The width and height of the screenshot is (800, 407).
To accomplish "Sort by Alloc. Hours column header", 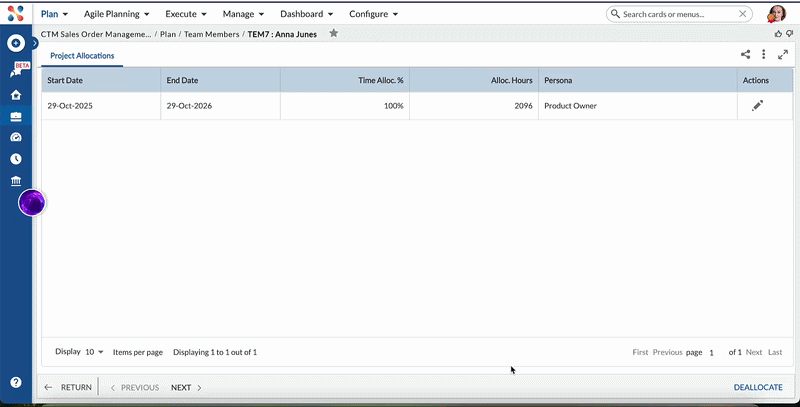I will click(x=474, y=80).
